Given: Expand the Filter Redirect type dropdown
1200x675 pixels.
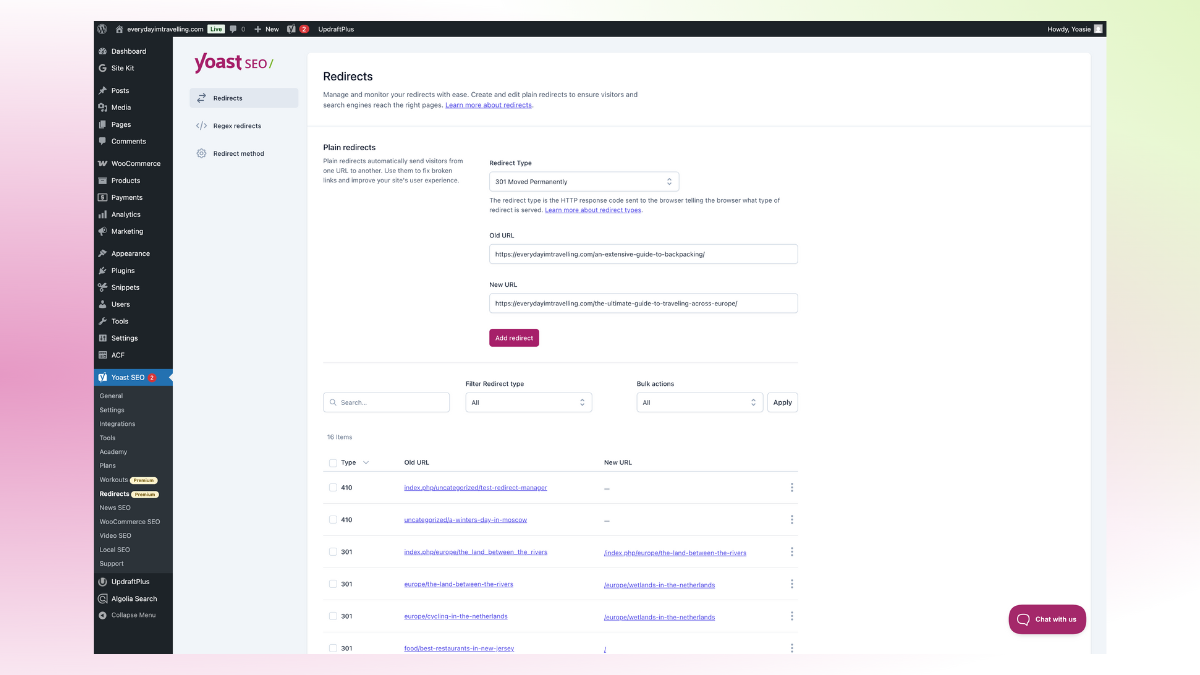Looking at the screenshot, I should tap(528, 403).
